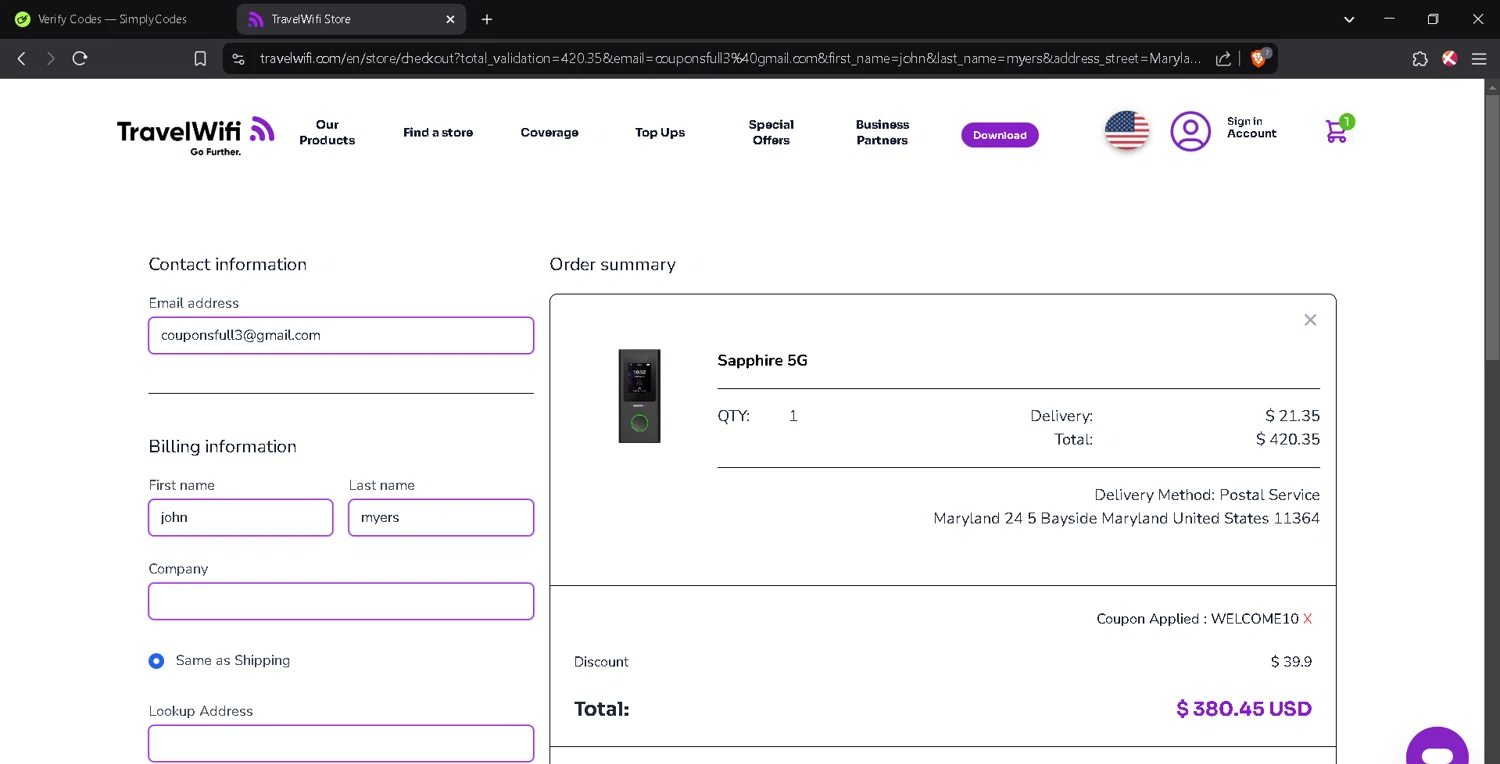
Task: Click the Sign in Account avatar icon
Action: click(1190, 131)
